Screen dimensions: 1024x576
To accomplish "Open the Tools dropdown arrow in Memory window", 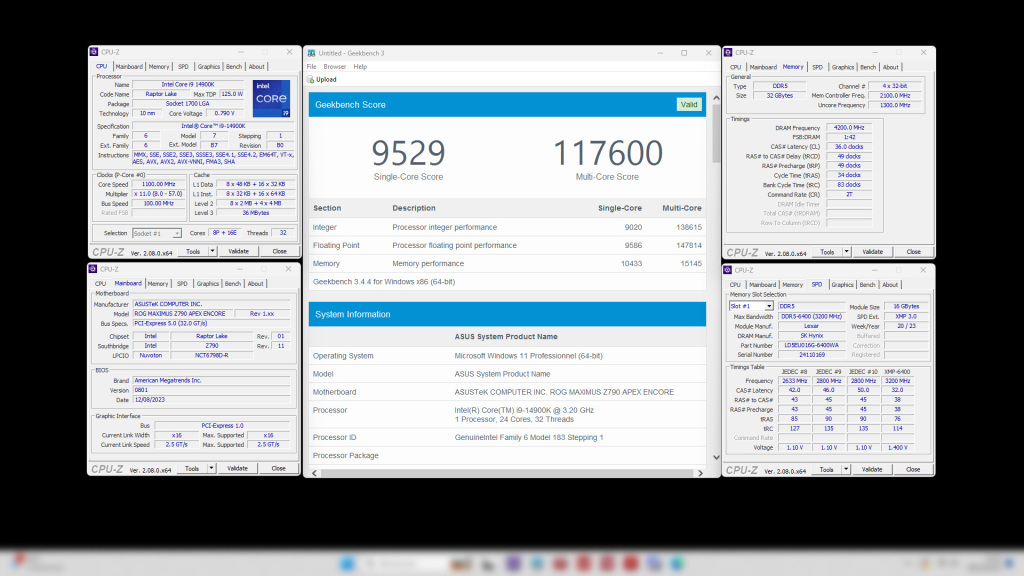I will point(846,252).
